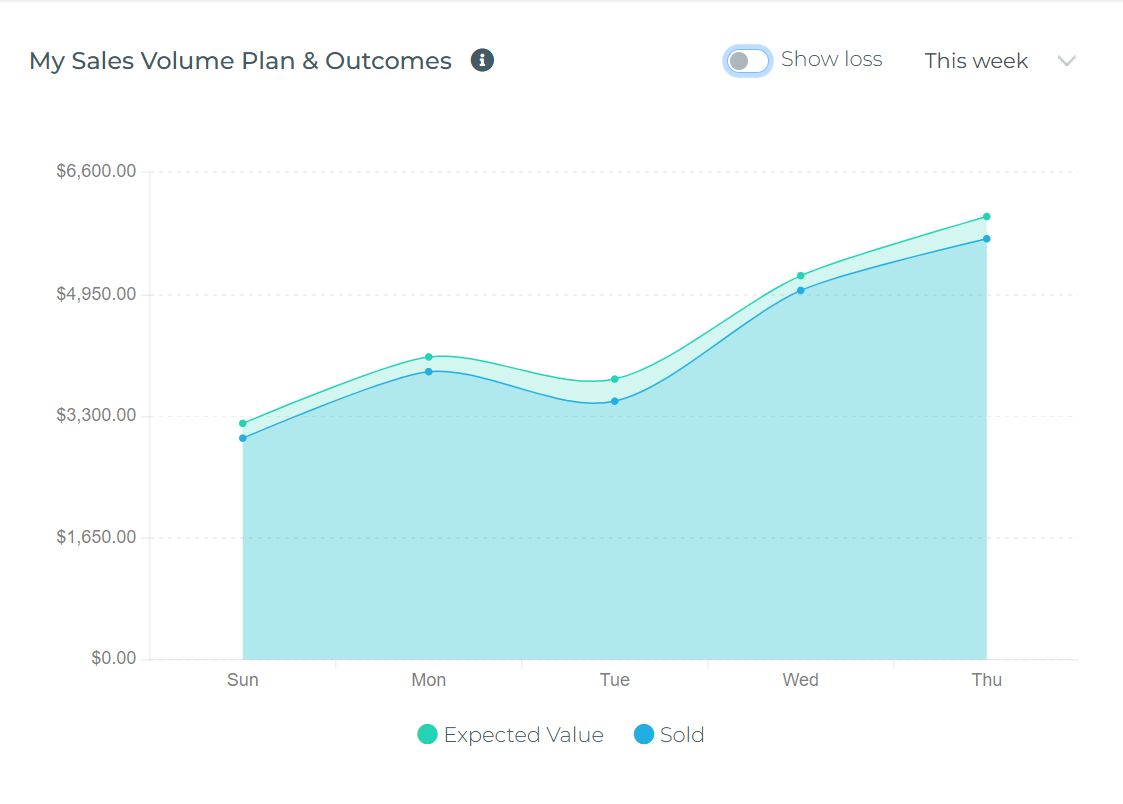Image resolution: width=1123 pixels, height=804 pixels.
Task: Click the Wed label on the x-axis
Action: point(800,680)
